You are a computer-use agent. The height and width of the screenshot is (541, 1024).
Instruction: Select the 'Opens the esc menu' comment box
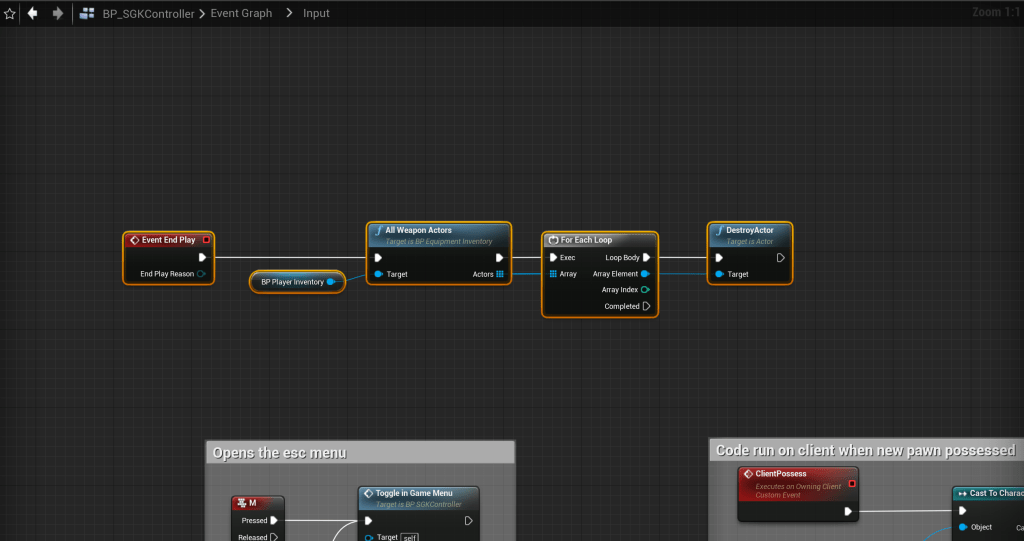360,453
